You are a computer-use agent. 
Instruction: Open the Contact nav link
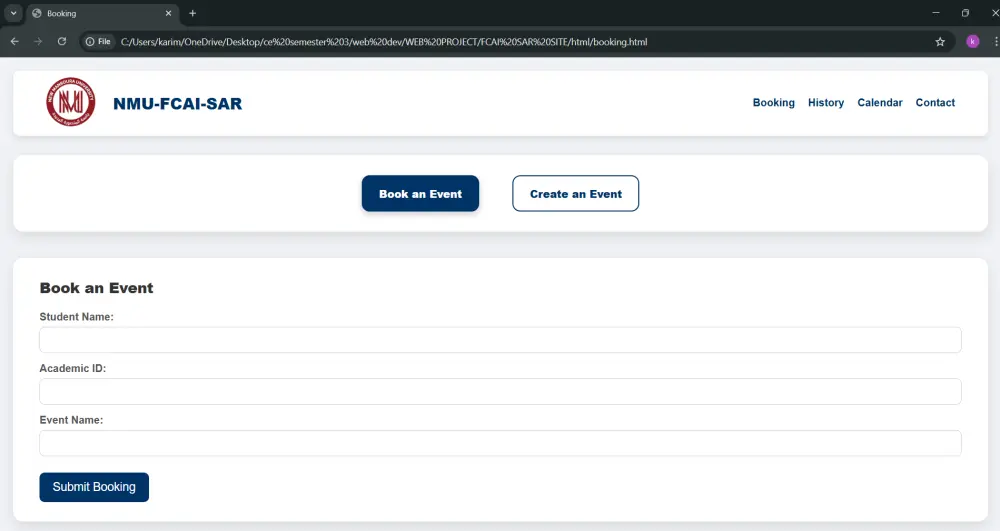(x=935, y=103)
